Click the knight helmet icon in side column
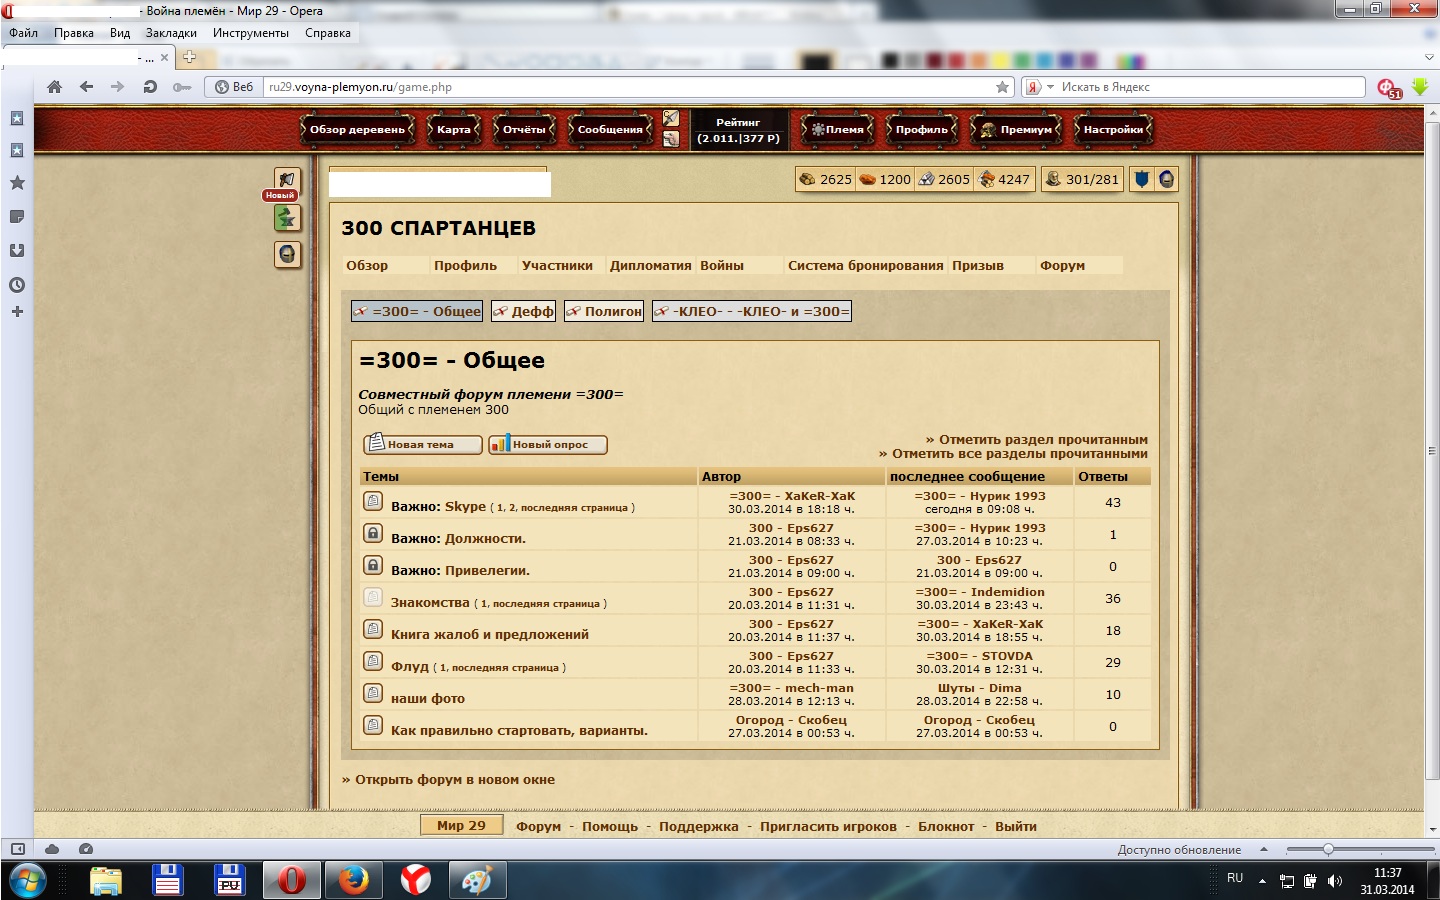Screen dimensions: 1440x900 click(287, 254)
